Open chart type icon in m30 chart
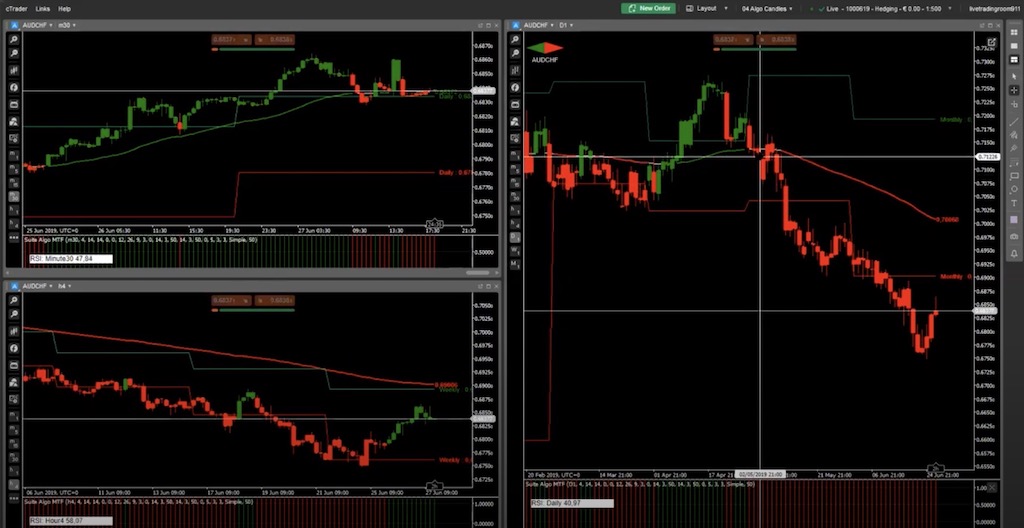This screenshot has width=1024, height=528. 14,70
